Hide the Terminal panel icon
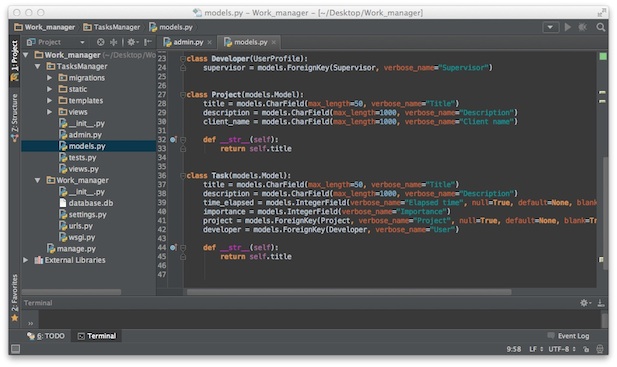The width and height of the screenshot is (617, 367). pyautogui.click(x=600, y=303)
